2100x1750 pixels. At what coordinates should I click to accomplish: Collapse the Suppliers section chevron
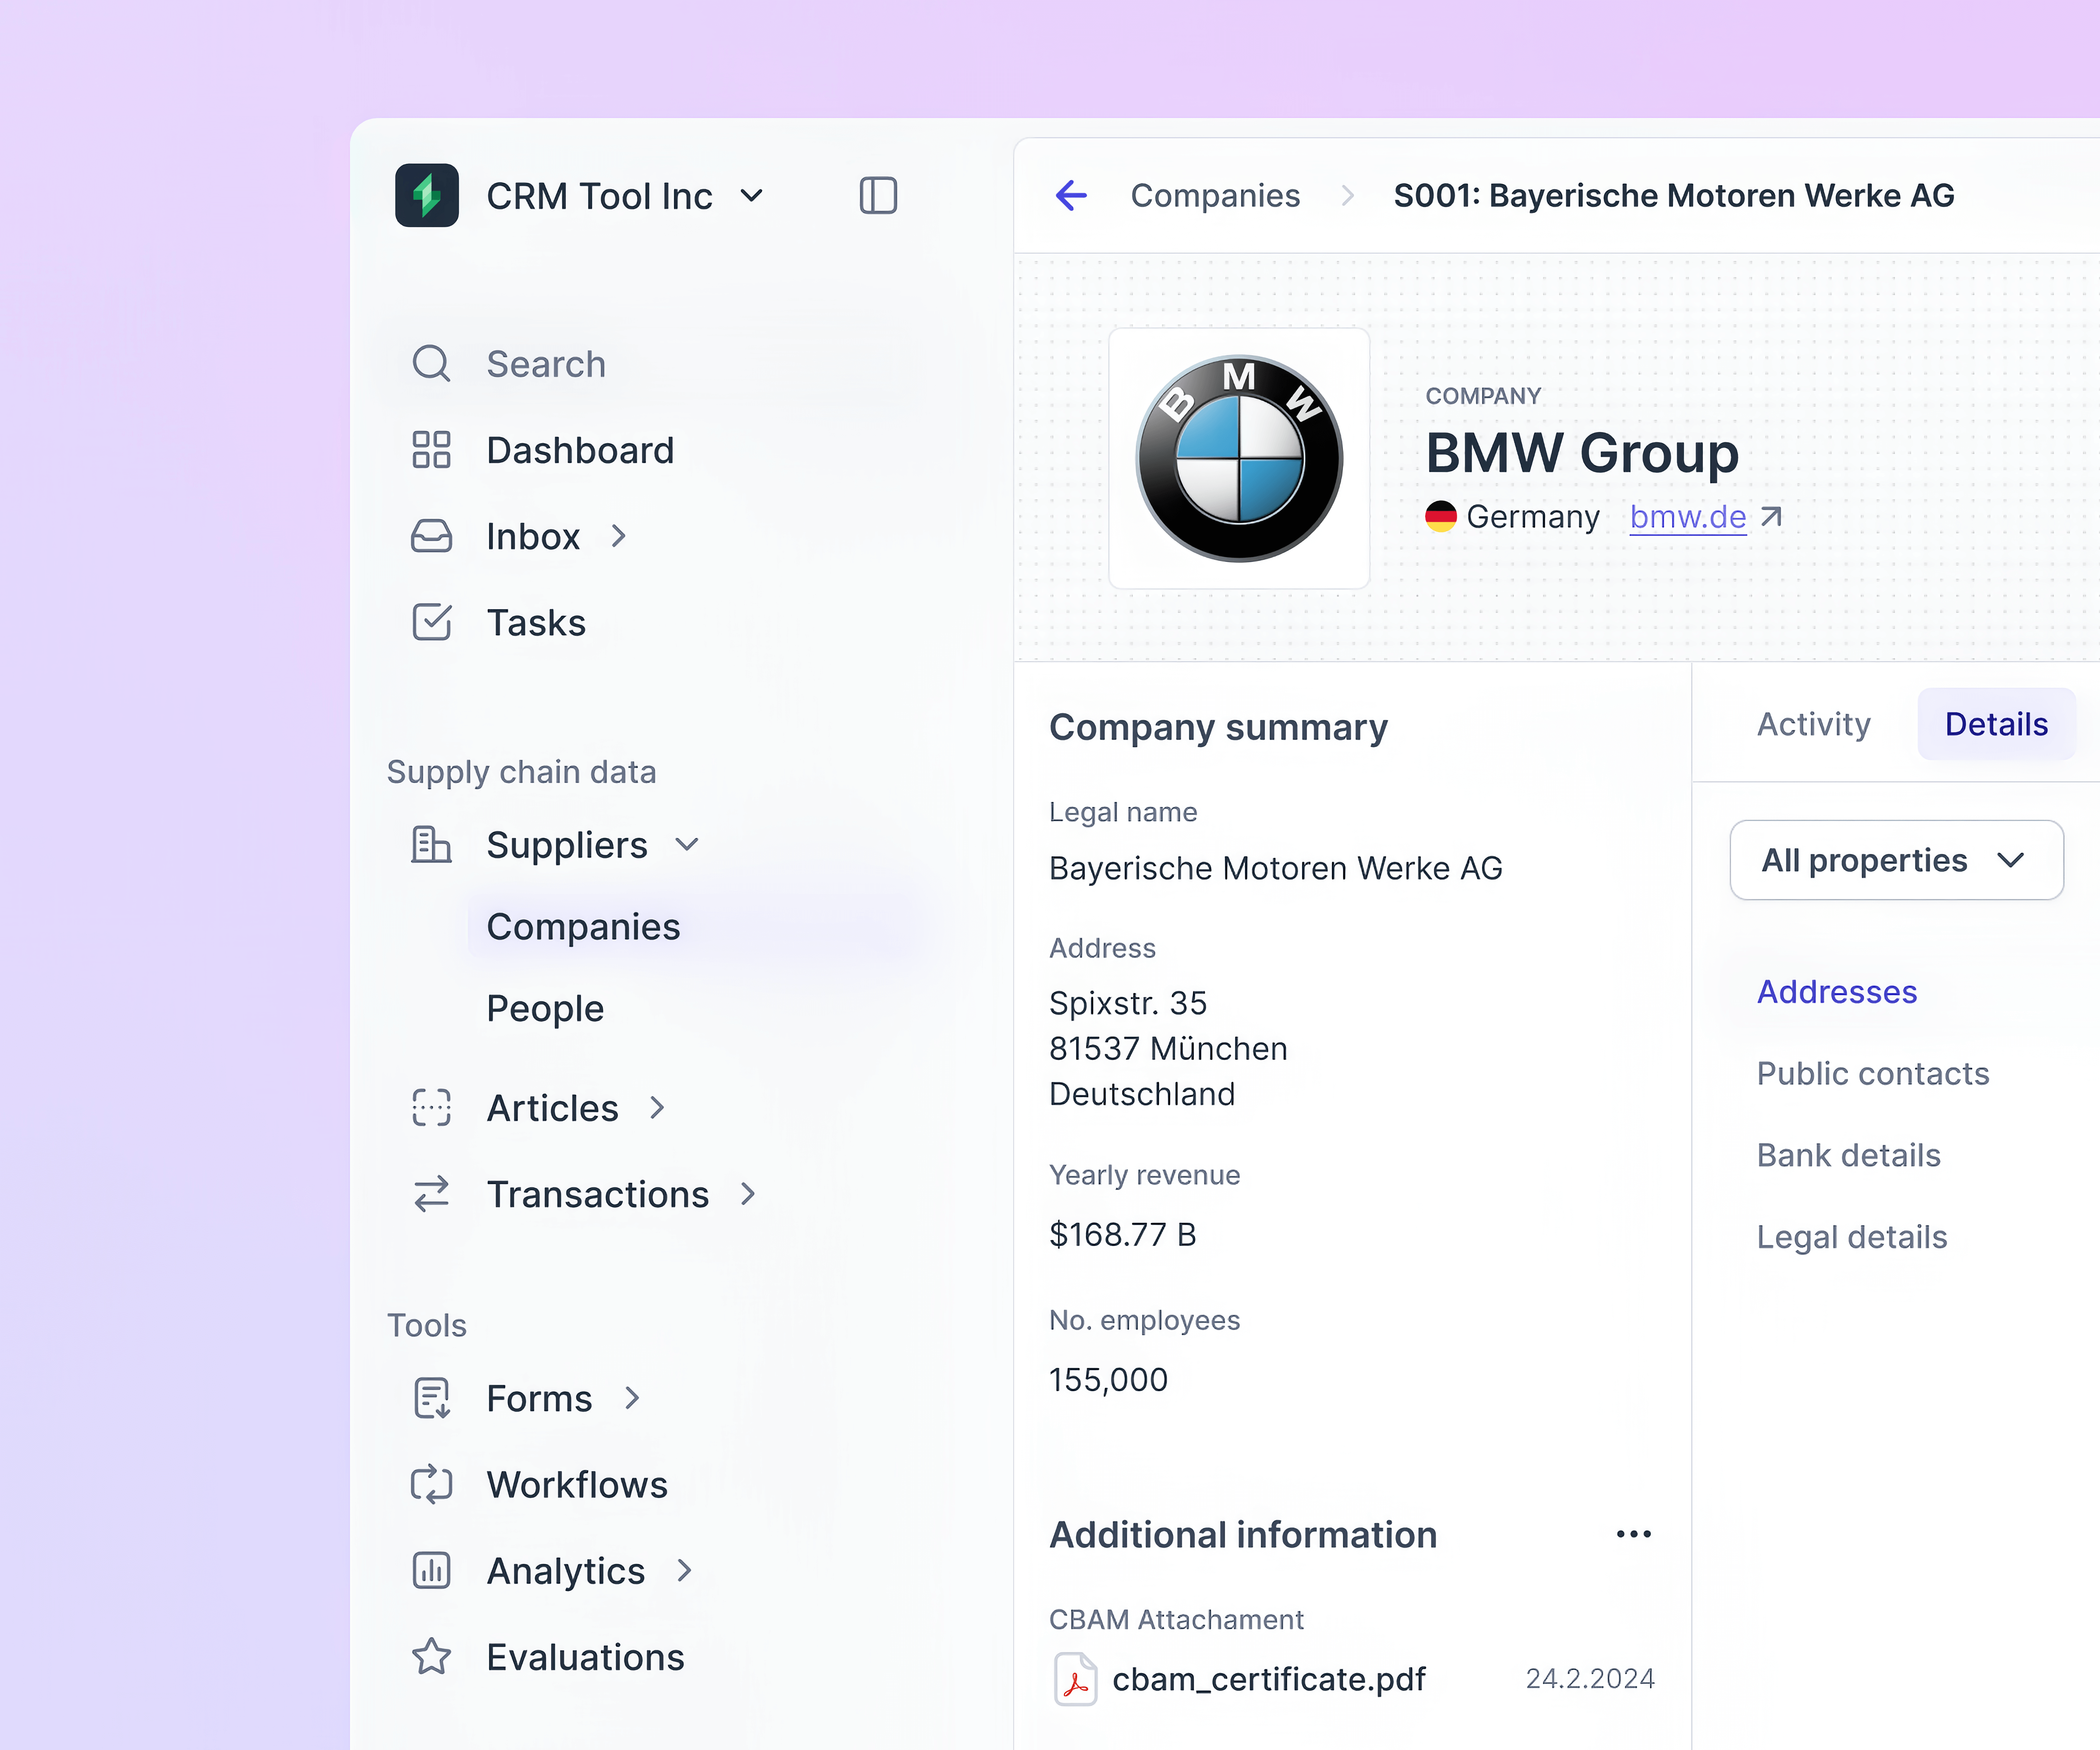687,845
